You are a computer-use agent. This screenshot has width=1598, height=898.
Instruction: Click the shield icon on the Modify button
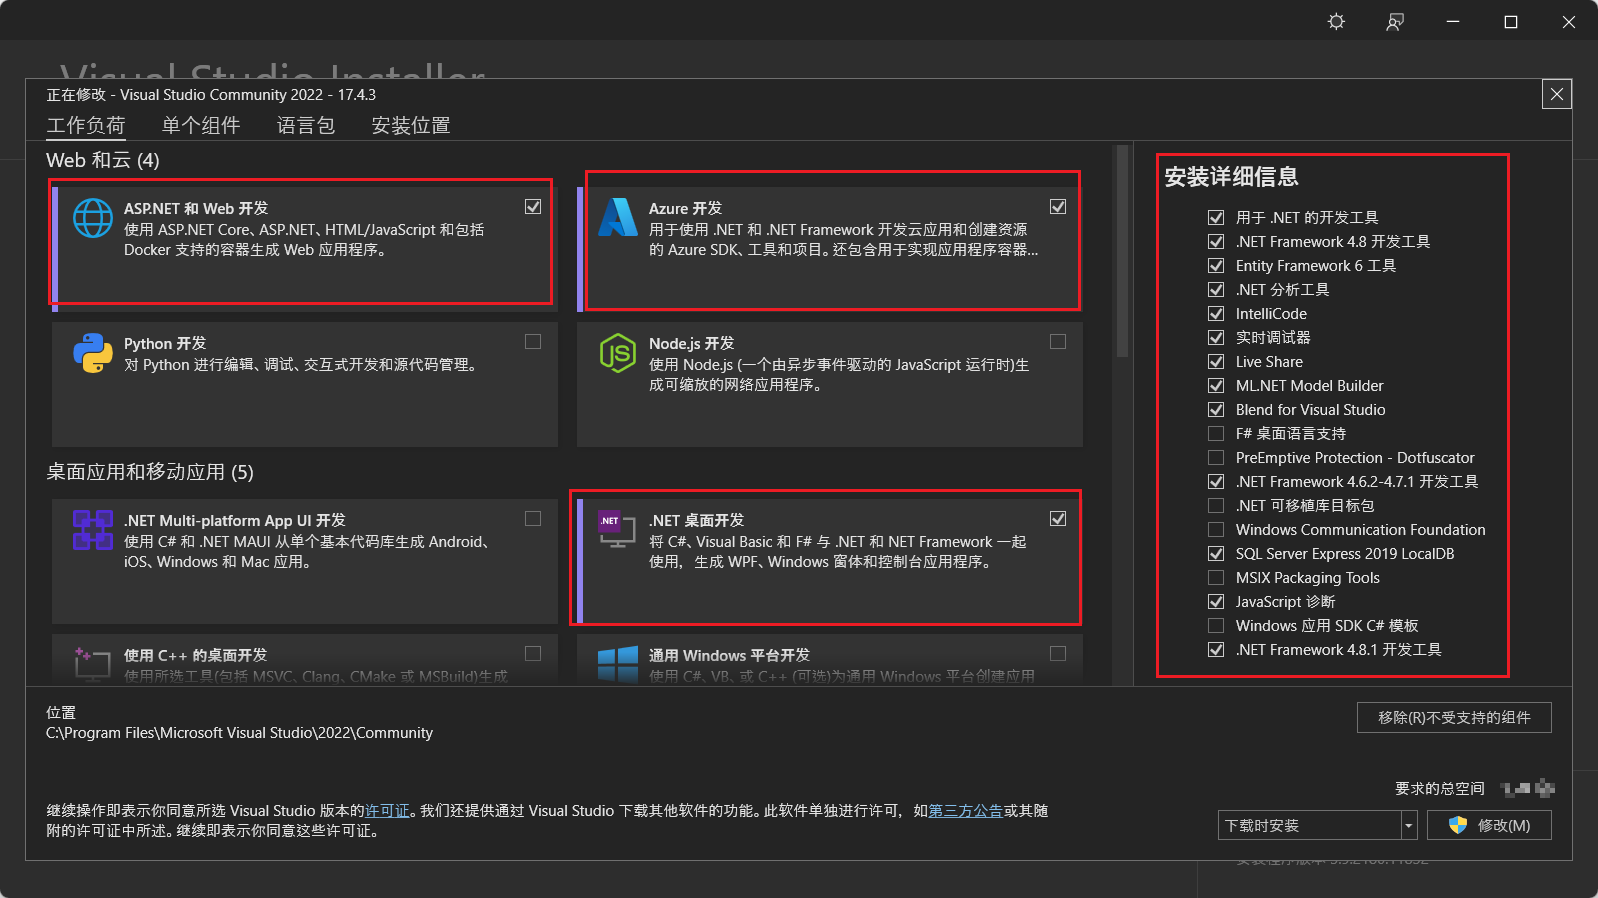click(1458, 825)
